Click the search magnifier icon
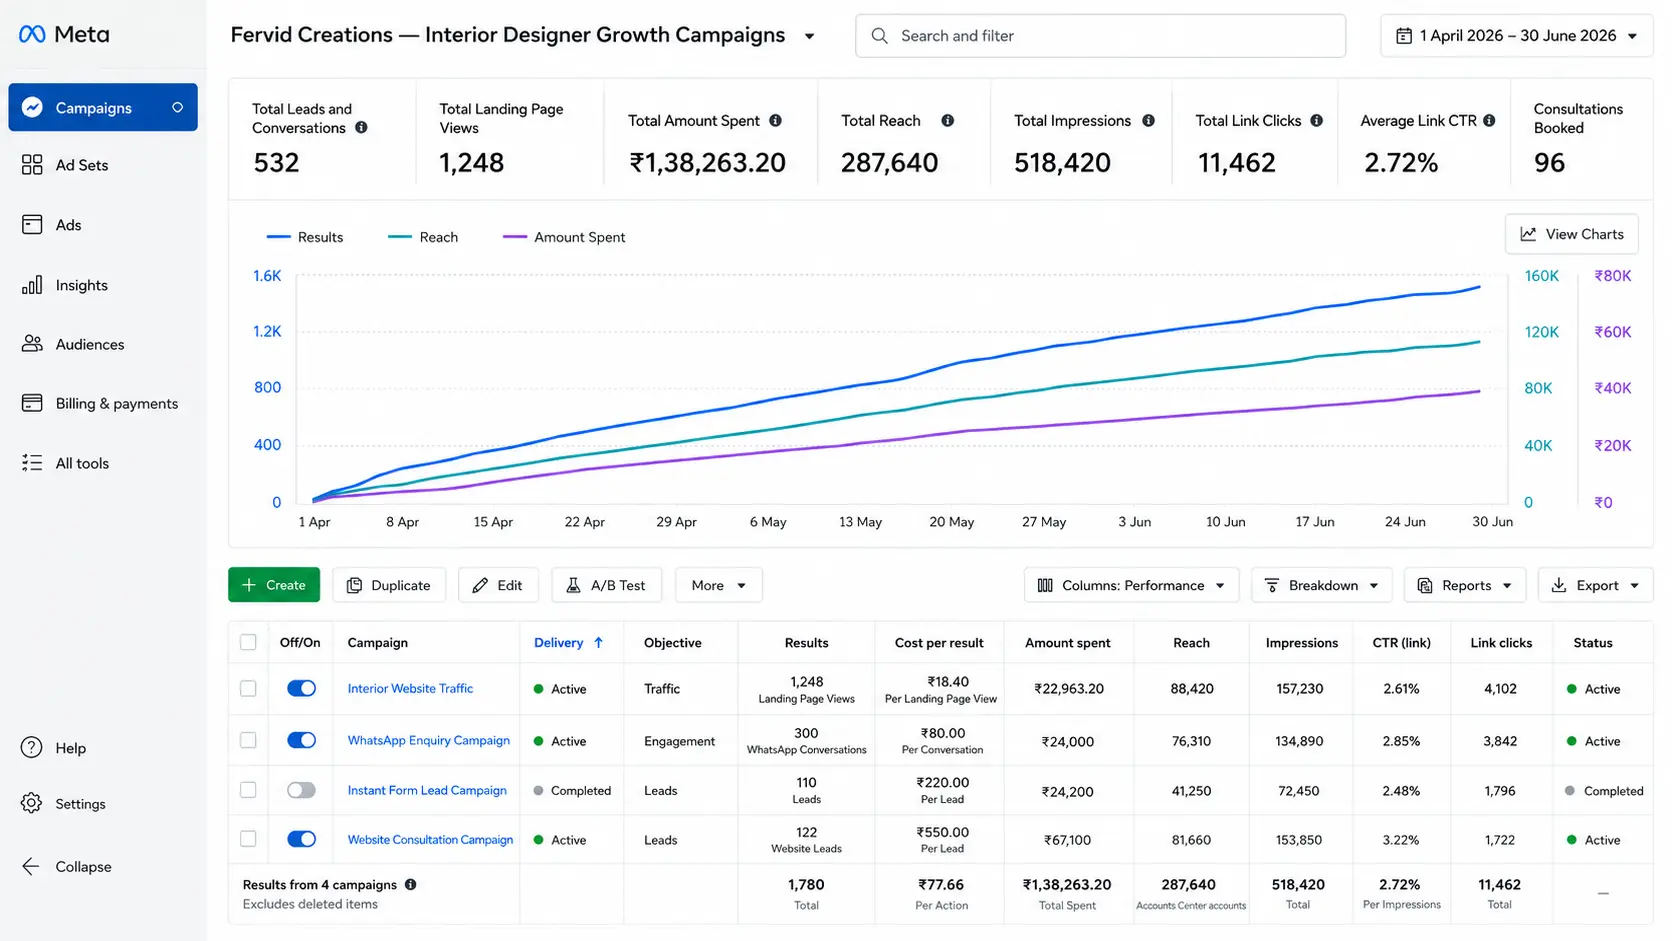 [x=880, y=36]
